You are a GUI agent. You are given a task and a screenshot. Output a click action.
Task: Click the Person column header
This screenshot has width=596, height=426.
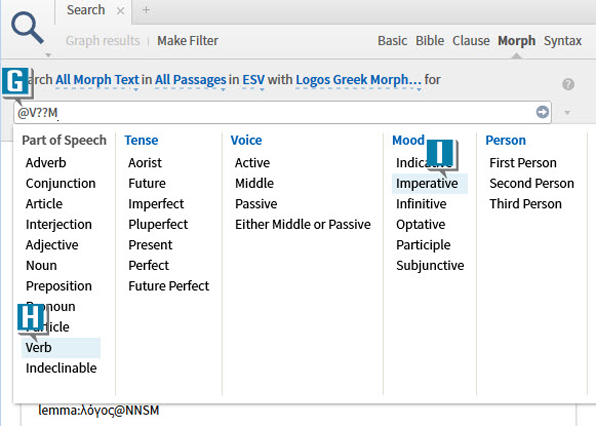(506, 140)
